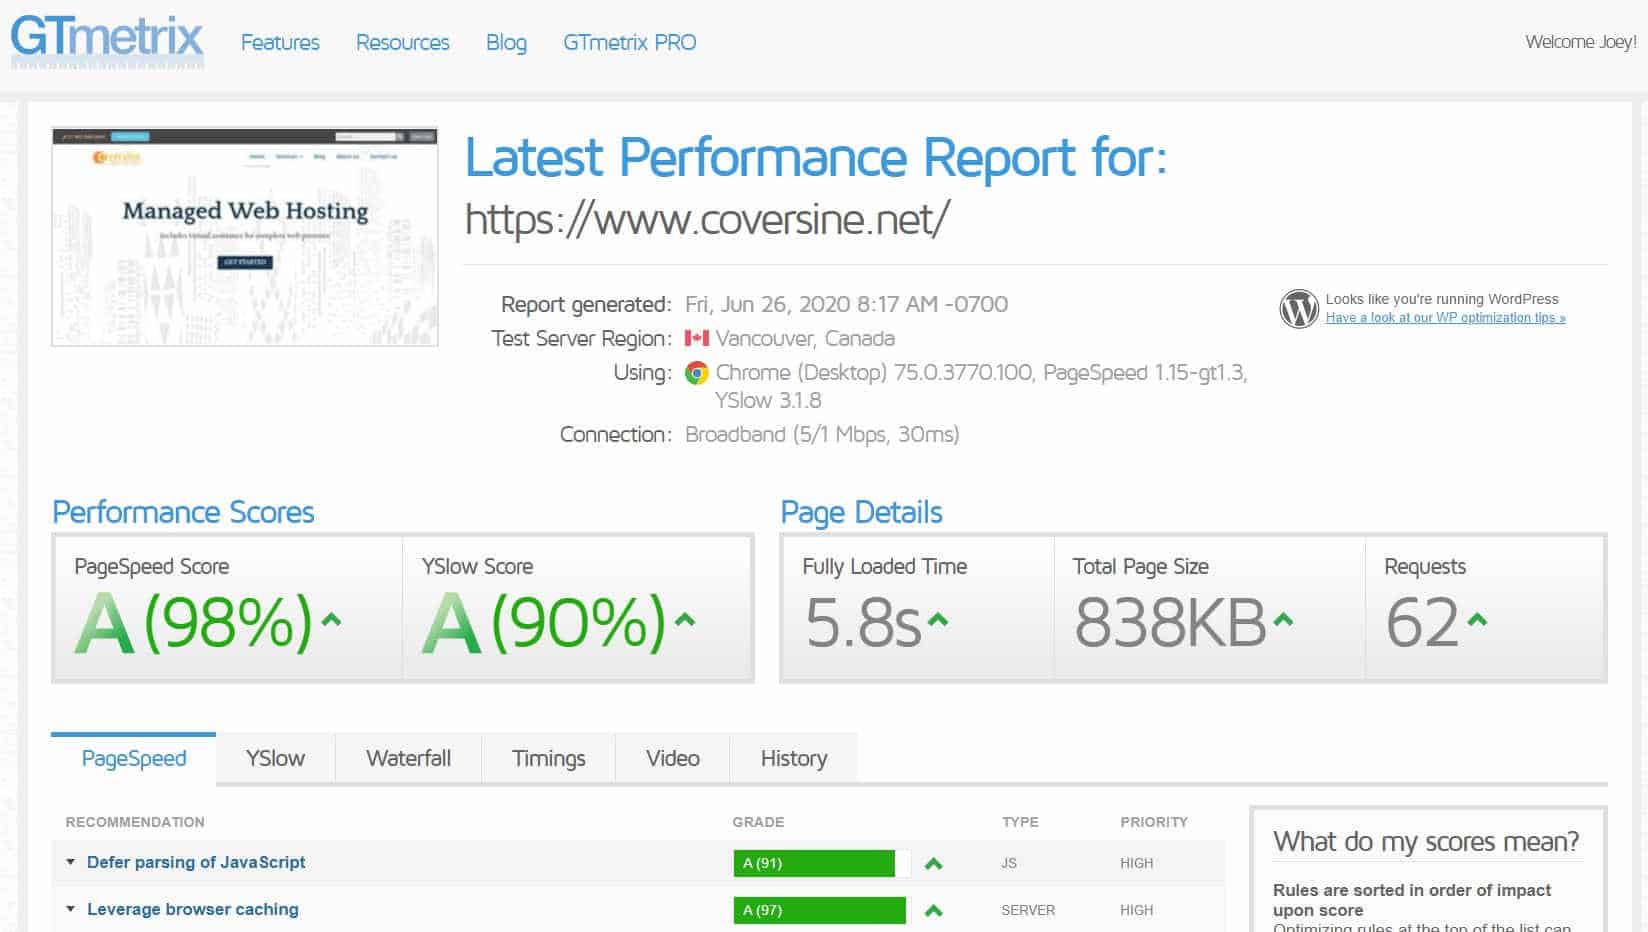Click the PageSpeed Score A (98%) value

point(194,622)
